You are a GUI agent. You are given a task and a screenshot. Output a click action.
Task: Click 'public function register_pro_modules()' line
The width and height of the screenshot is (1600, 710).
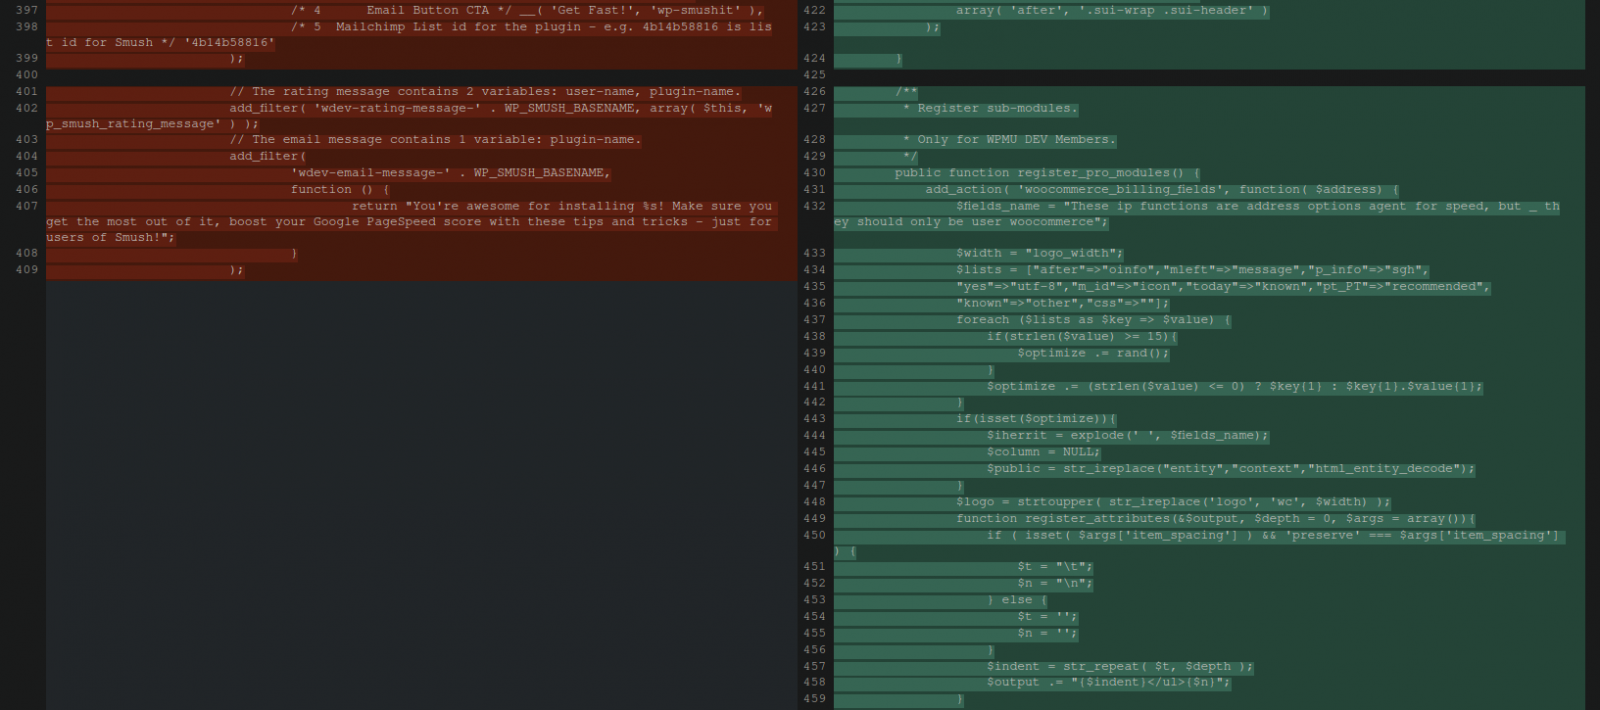pos(1045,173)
